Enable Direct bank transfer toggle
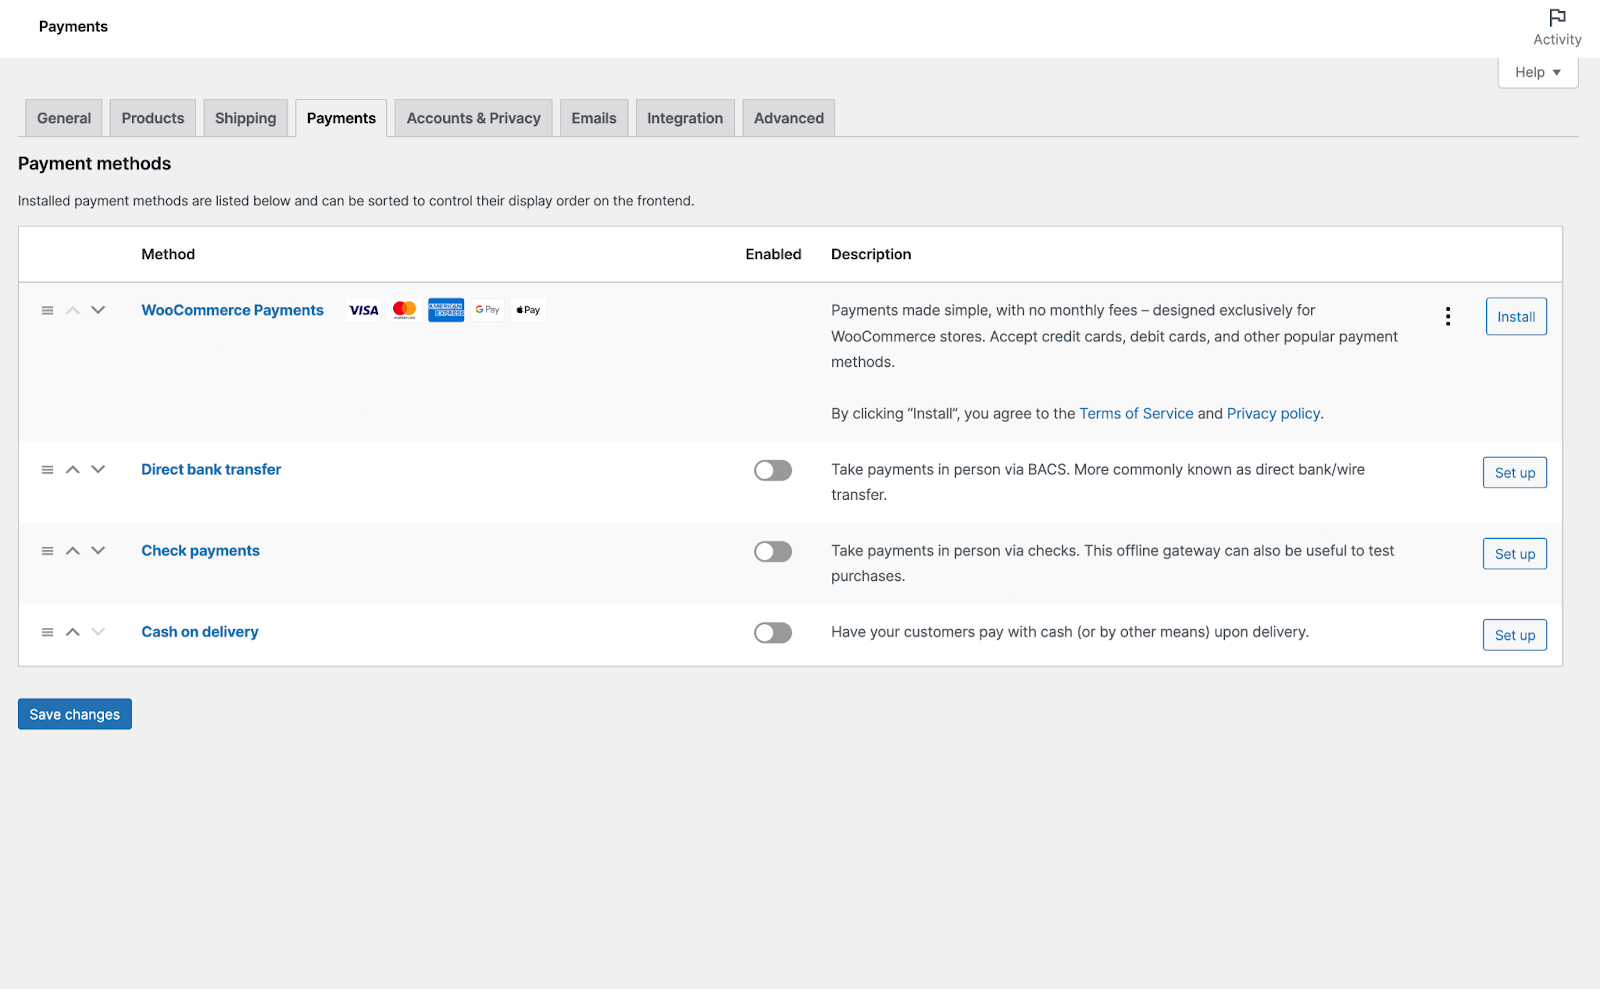 [x=773, y=470]
